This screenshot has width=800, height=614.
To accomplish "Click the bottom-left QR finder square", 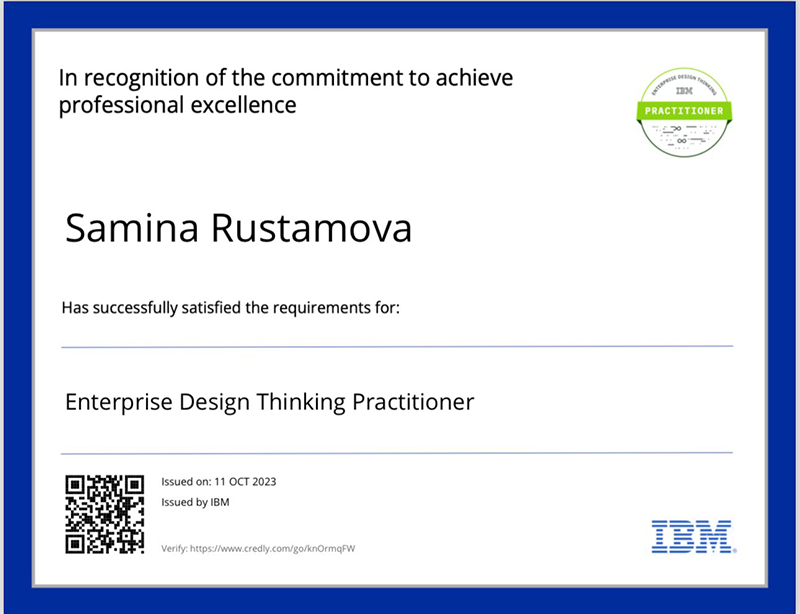I will (75, 544).
